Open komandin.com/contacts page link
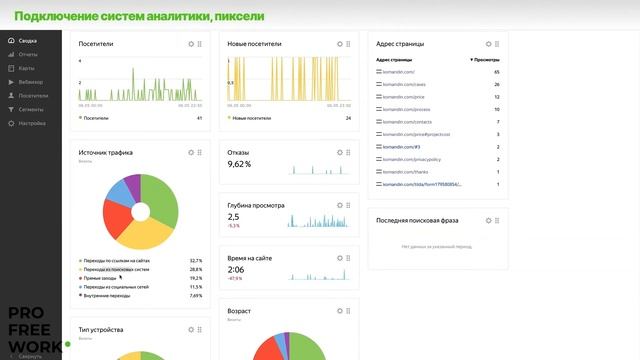This screenshot has height=360, width=640. click(407, 122)
